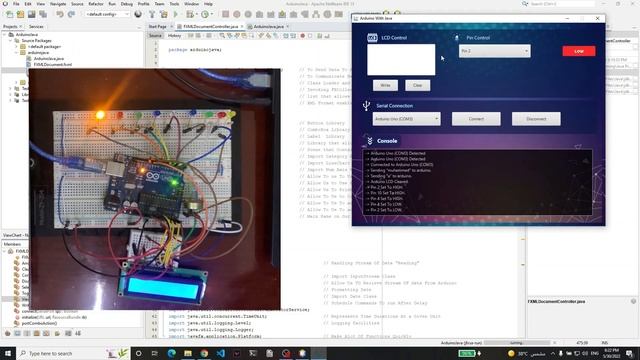Open the Refactor menu
The image size is (640, 360).
(96, 4)
